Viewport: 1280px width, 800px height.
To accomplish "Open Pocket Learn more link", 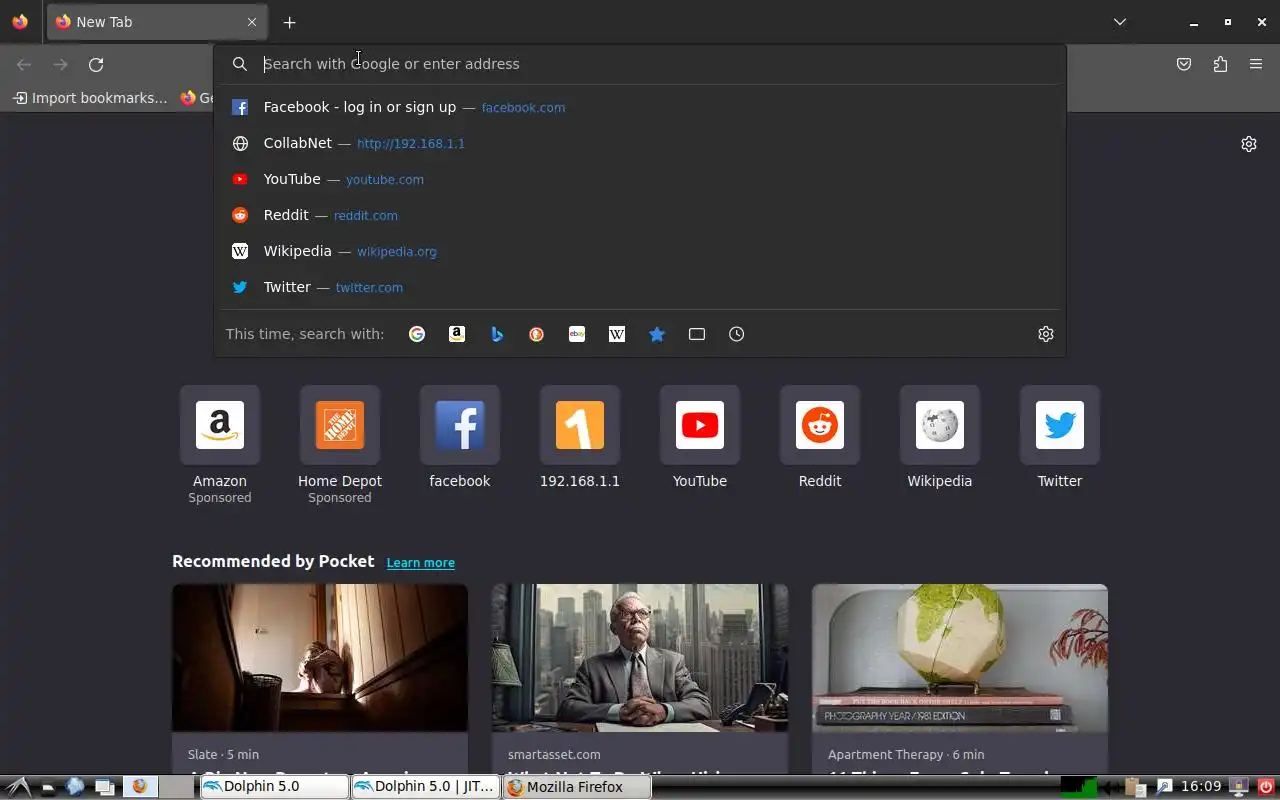I will [420, 563].
